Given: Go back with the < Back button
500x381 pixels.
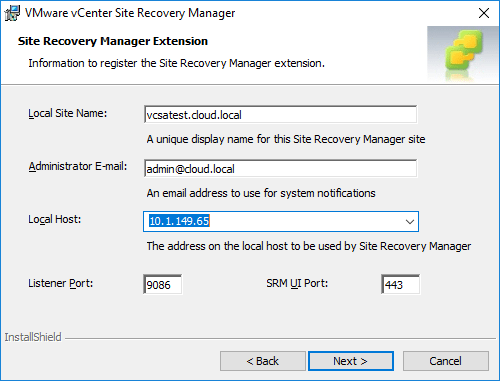Looking at the screenshot, I should (263, 361).
